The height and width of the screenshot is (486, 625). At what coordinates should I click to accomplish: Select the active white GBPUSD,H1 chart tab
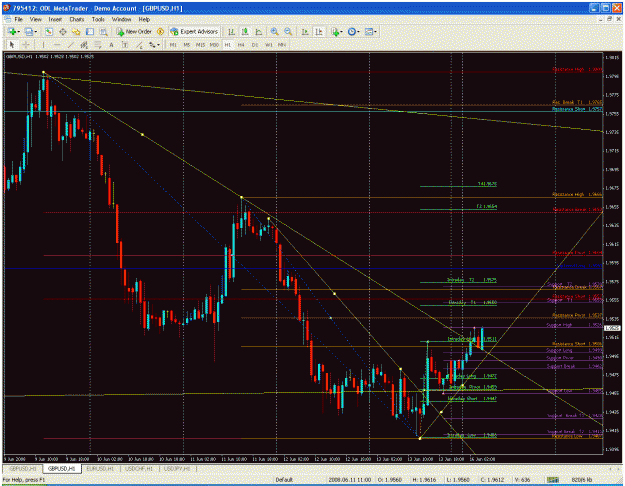62,468
